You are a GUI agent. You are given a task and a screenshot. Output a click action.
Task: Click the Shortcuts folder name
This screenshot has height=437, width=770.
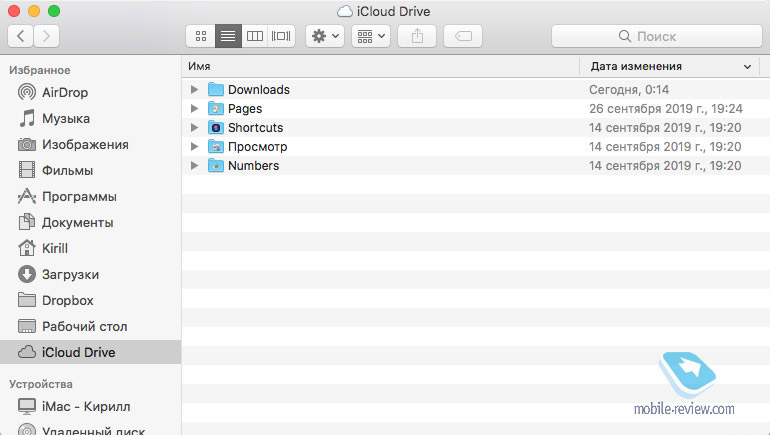tap(255, 128)
